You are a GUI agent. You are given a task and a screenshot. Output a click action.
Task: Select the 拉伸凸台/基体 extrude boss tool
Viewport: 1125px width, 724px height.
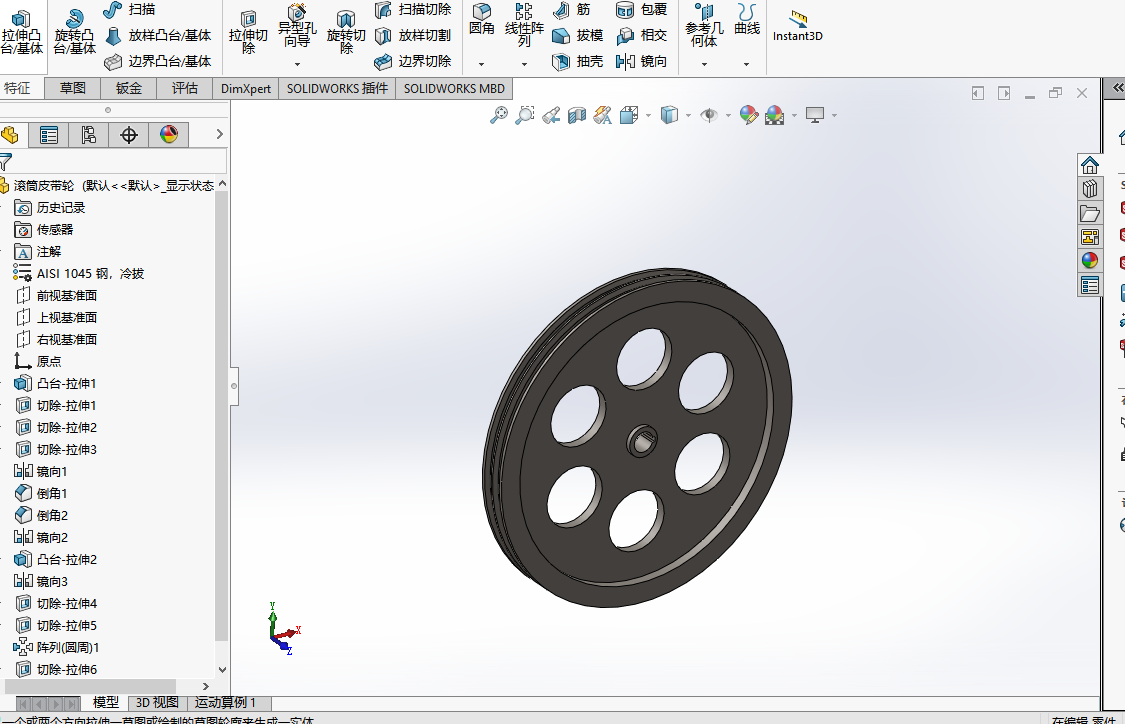(x=22, y=32)
